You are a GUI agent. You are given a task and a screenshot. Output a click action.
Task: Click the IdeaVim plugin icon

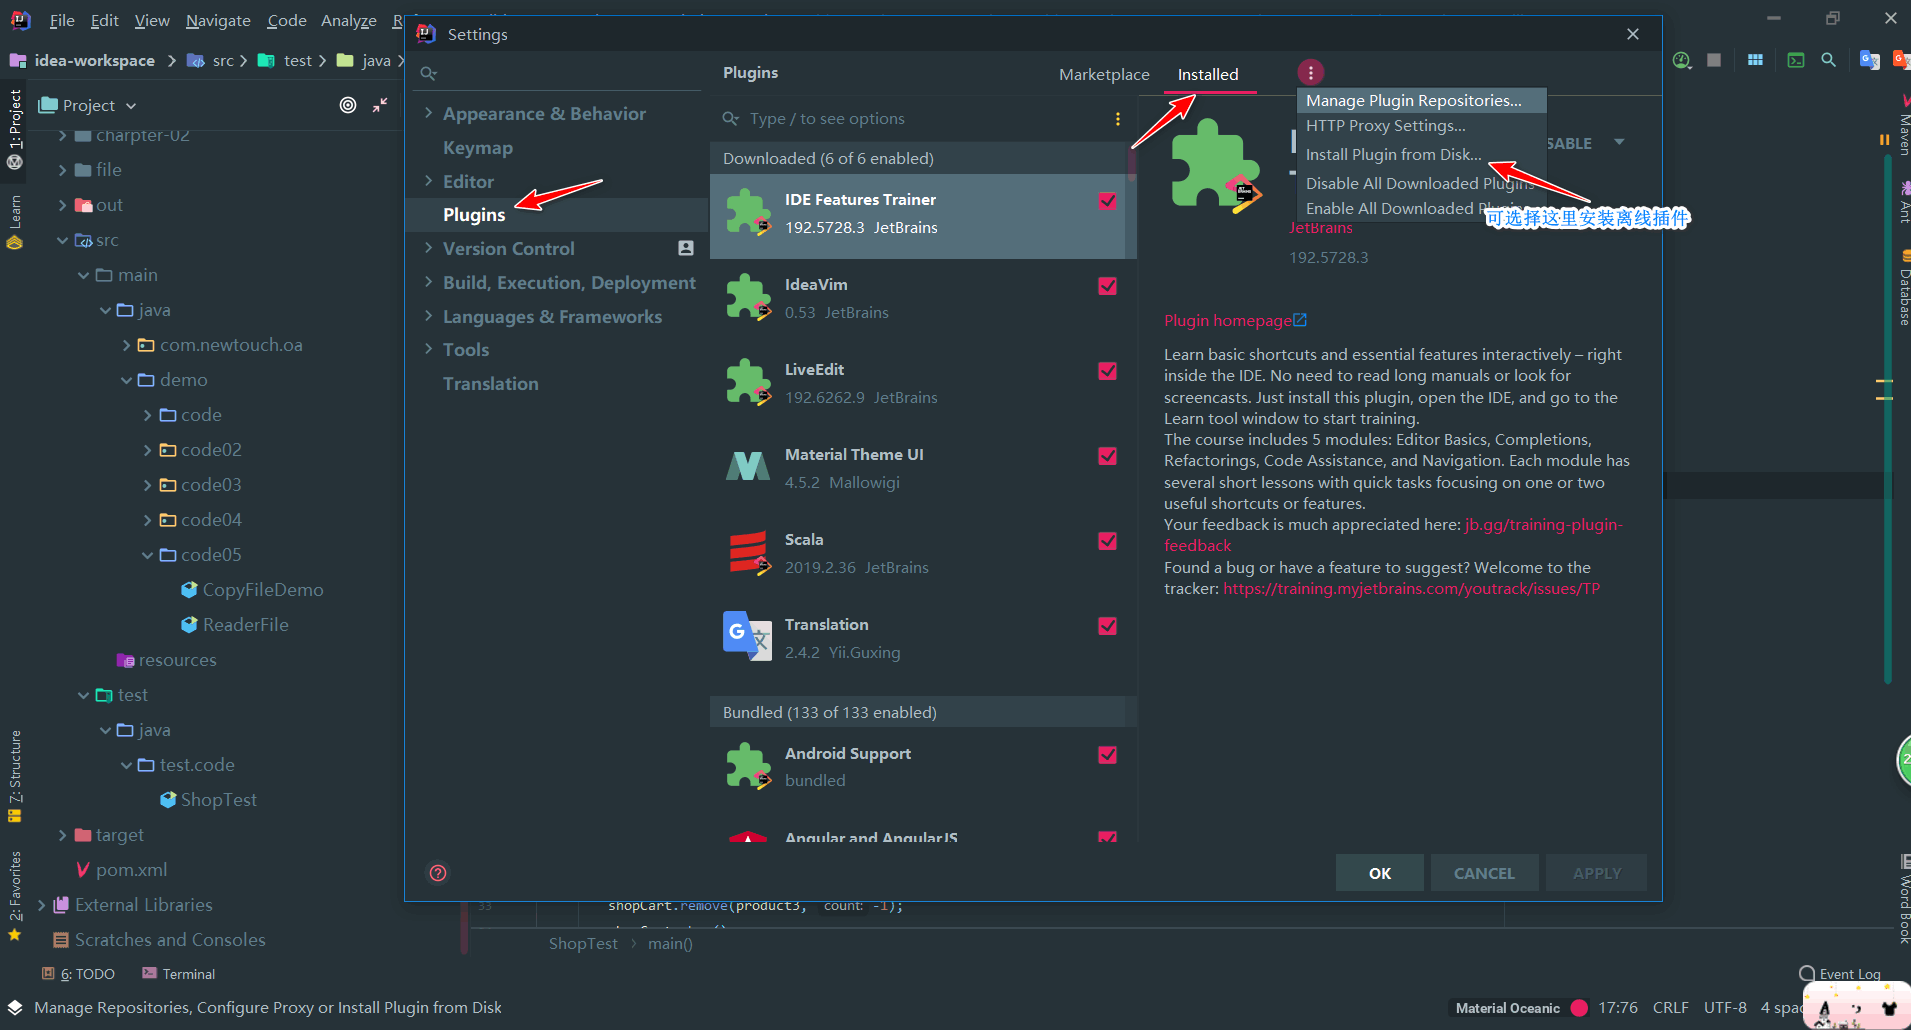[x=748, y=298]
